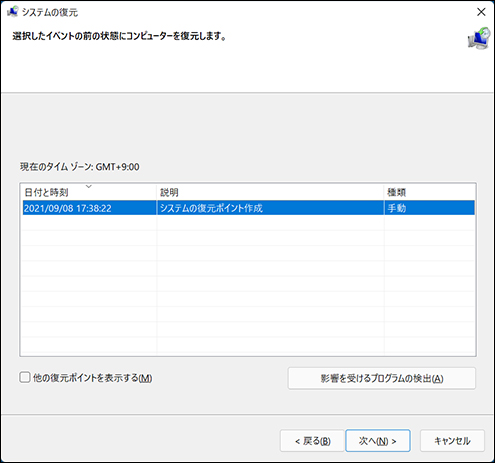The height and width of the screenshot is (463, 495).
Task: Close the システムの復元 dialog
Action: coord(481,12)
